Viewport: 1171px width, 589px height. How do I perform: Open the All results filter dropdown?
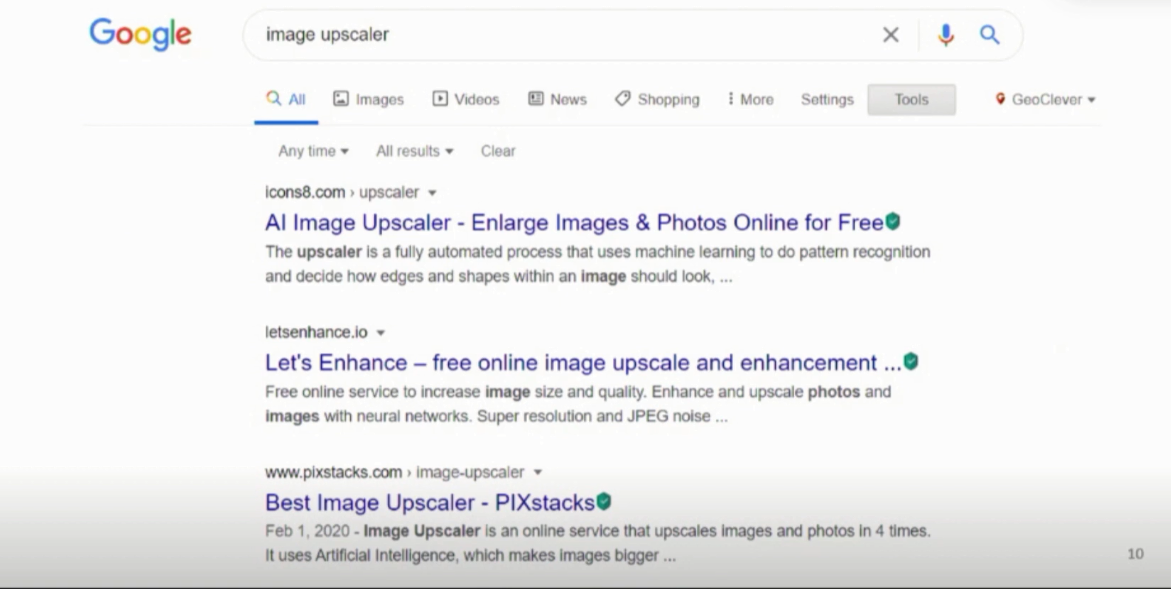(x=414, y=151)
